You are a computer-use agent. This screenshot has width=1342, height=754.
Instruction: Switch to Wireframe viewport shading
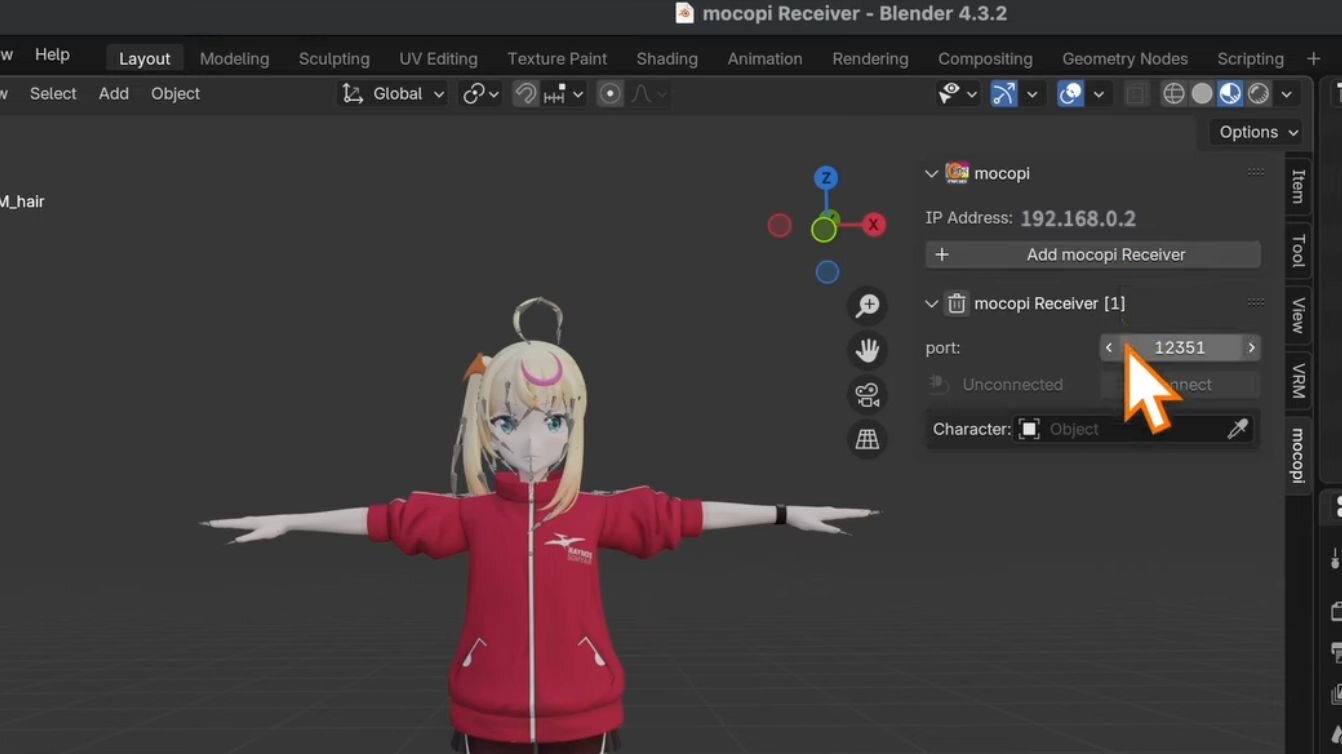[1174, 94]
